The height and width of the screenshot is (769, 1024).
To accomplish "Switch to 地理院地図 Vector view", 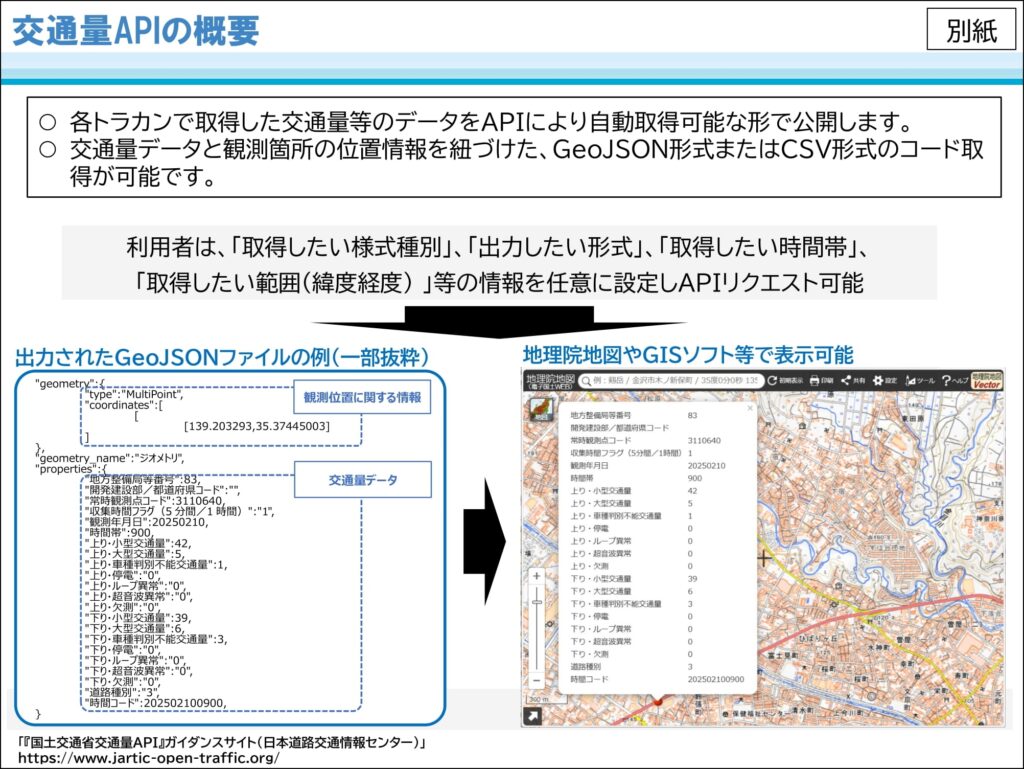I will coord(986,381).
